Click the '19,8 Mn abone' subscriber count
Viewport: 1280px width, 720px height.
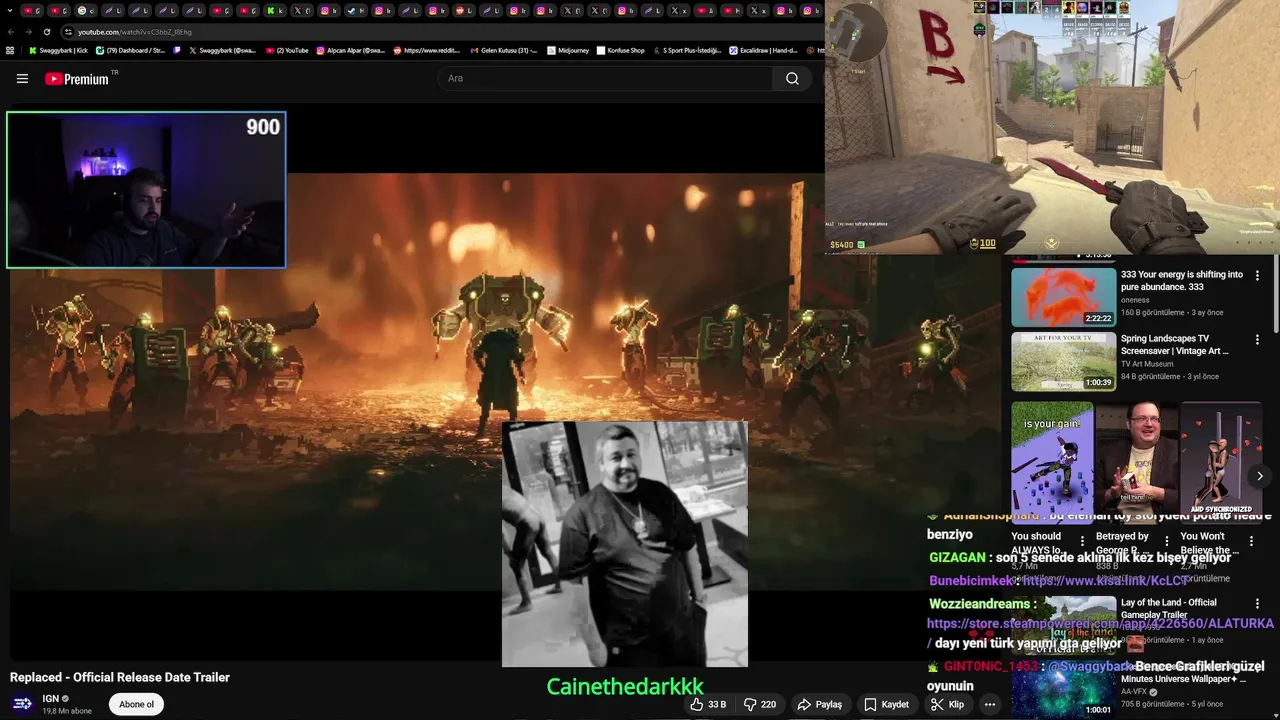point(67,711)
